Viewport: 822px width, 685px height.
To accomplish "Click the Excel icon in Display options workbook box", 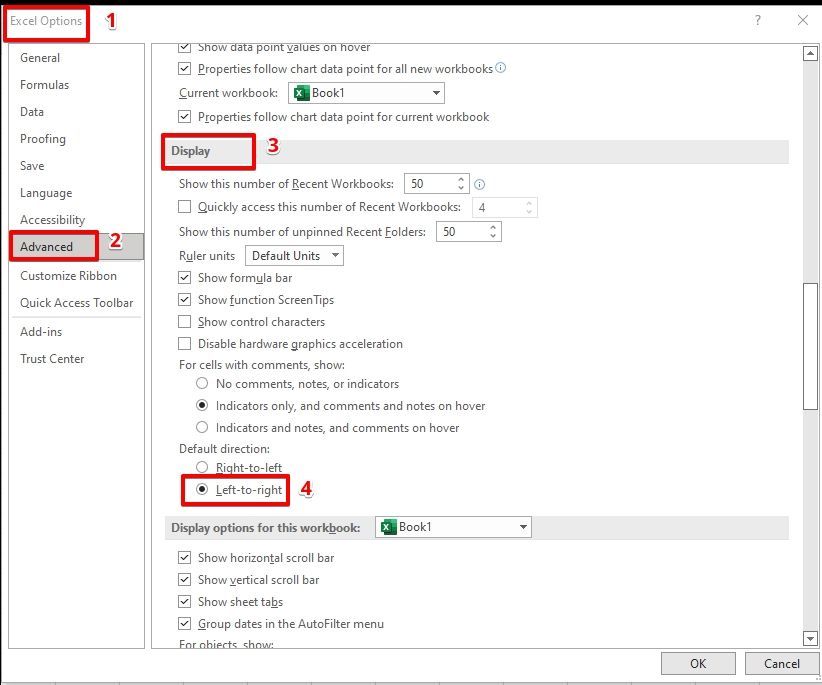I will pos(388,527).
